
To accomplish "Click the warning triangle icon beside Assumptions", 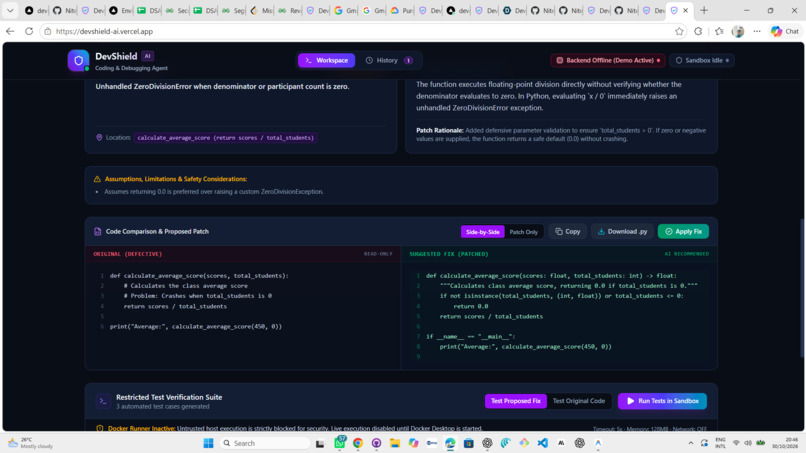I will coord(97,179).
